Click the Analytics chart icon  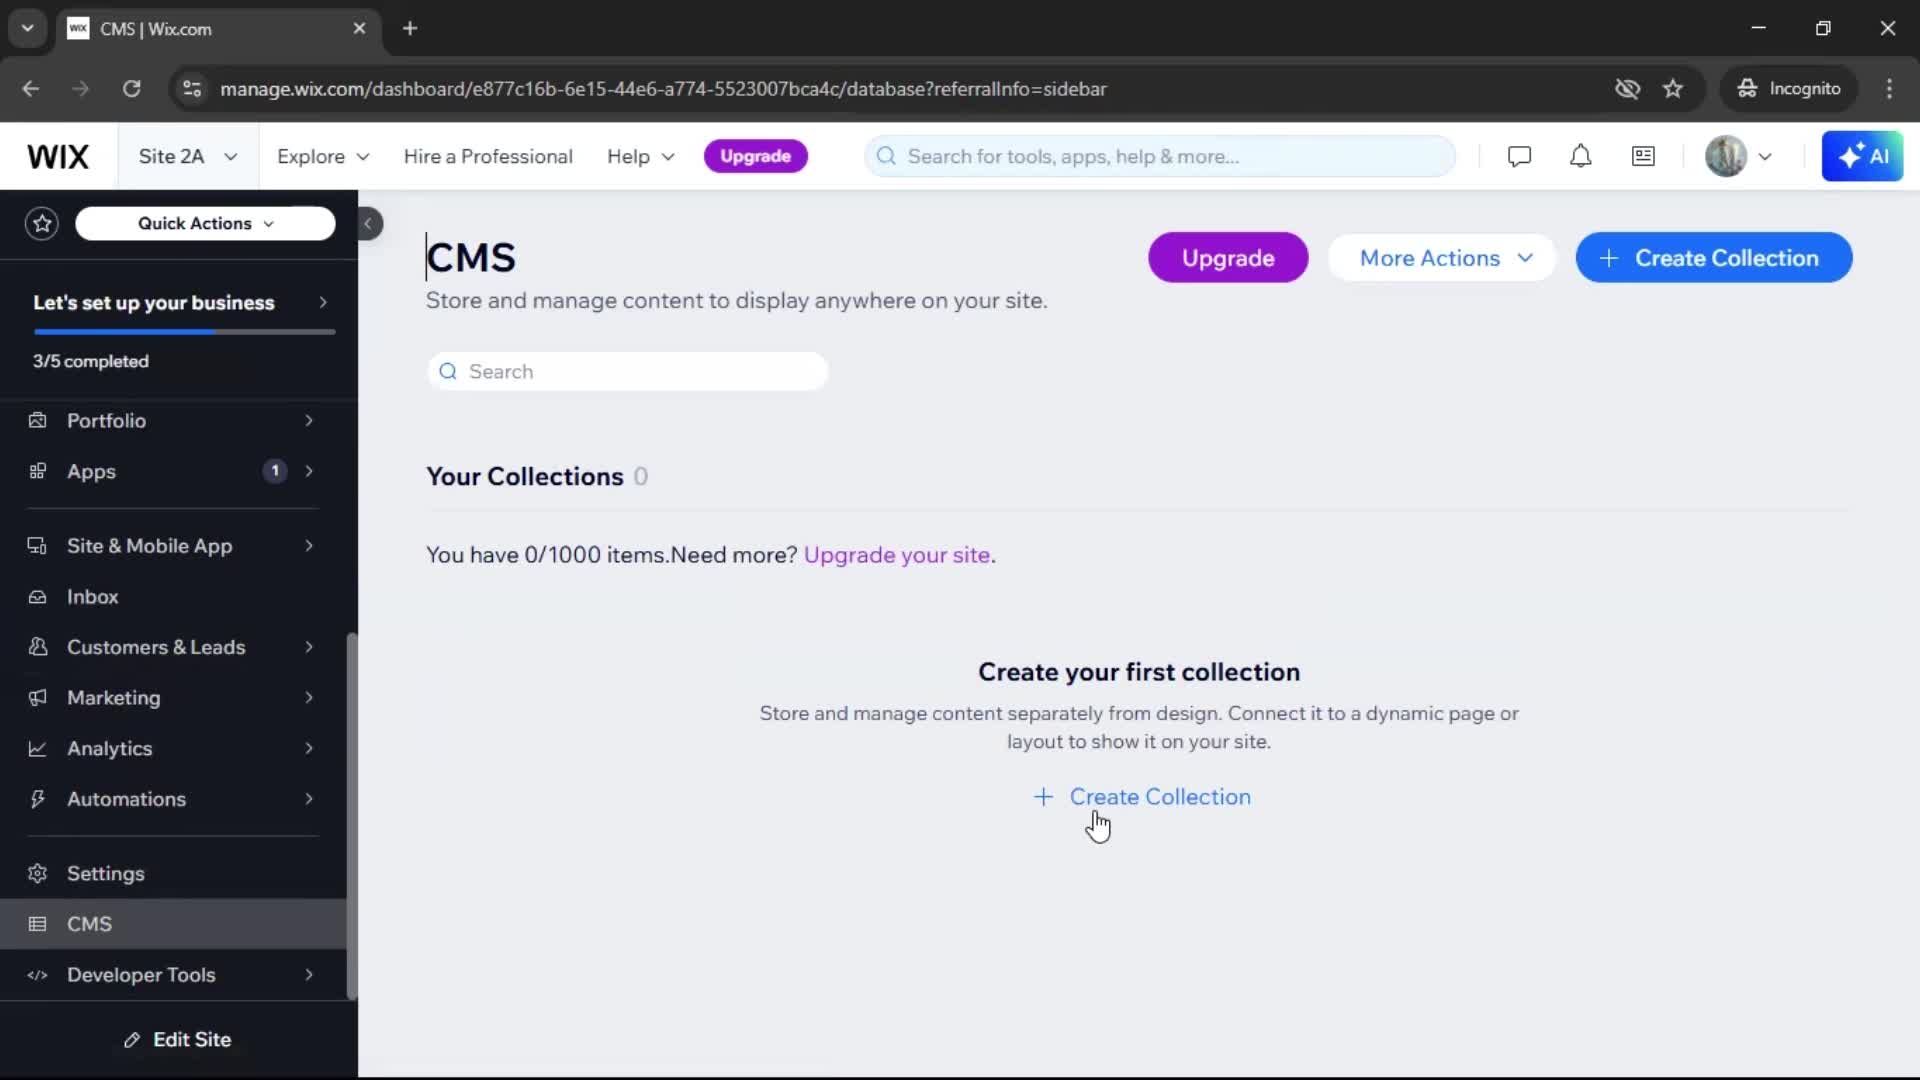(x=37, y=749)
